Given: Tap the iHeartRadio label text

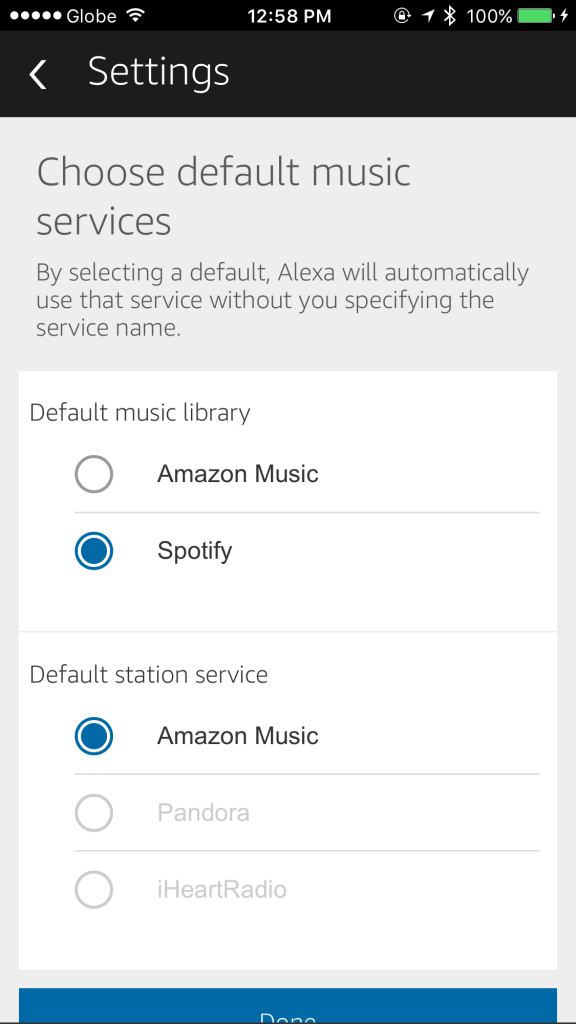Looking at the screenshot, I should (222, 889).
